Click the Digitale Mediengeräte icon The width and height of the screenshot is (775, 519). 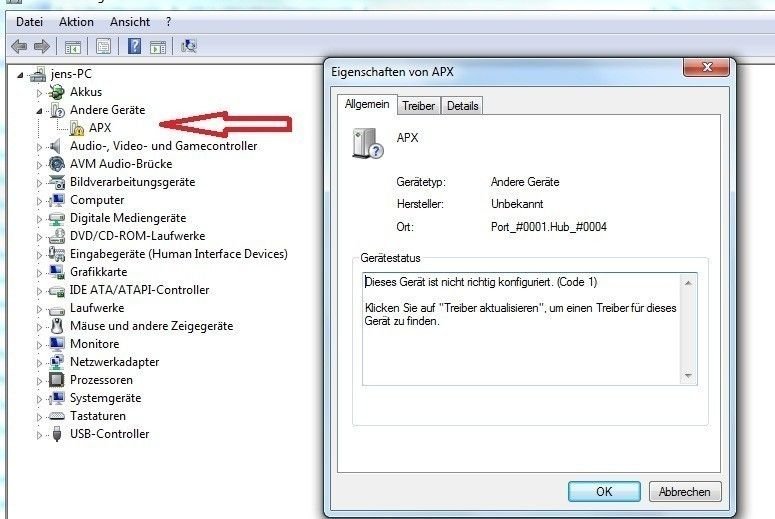click(57, 218)
